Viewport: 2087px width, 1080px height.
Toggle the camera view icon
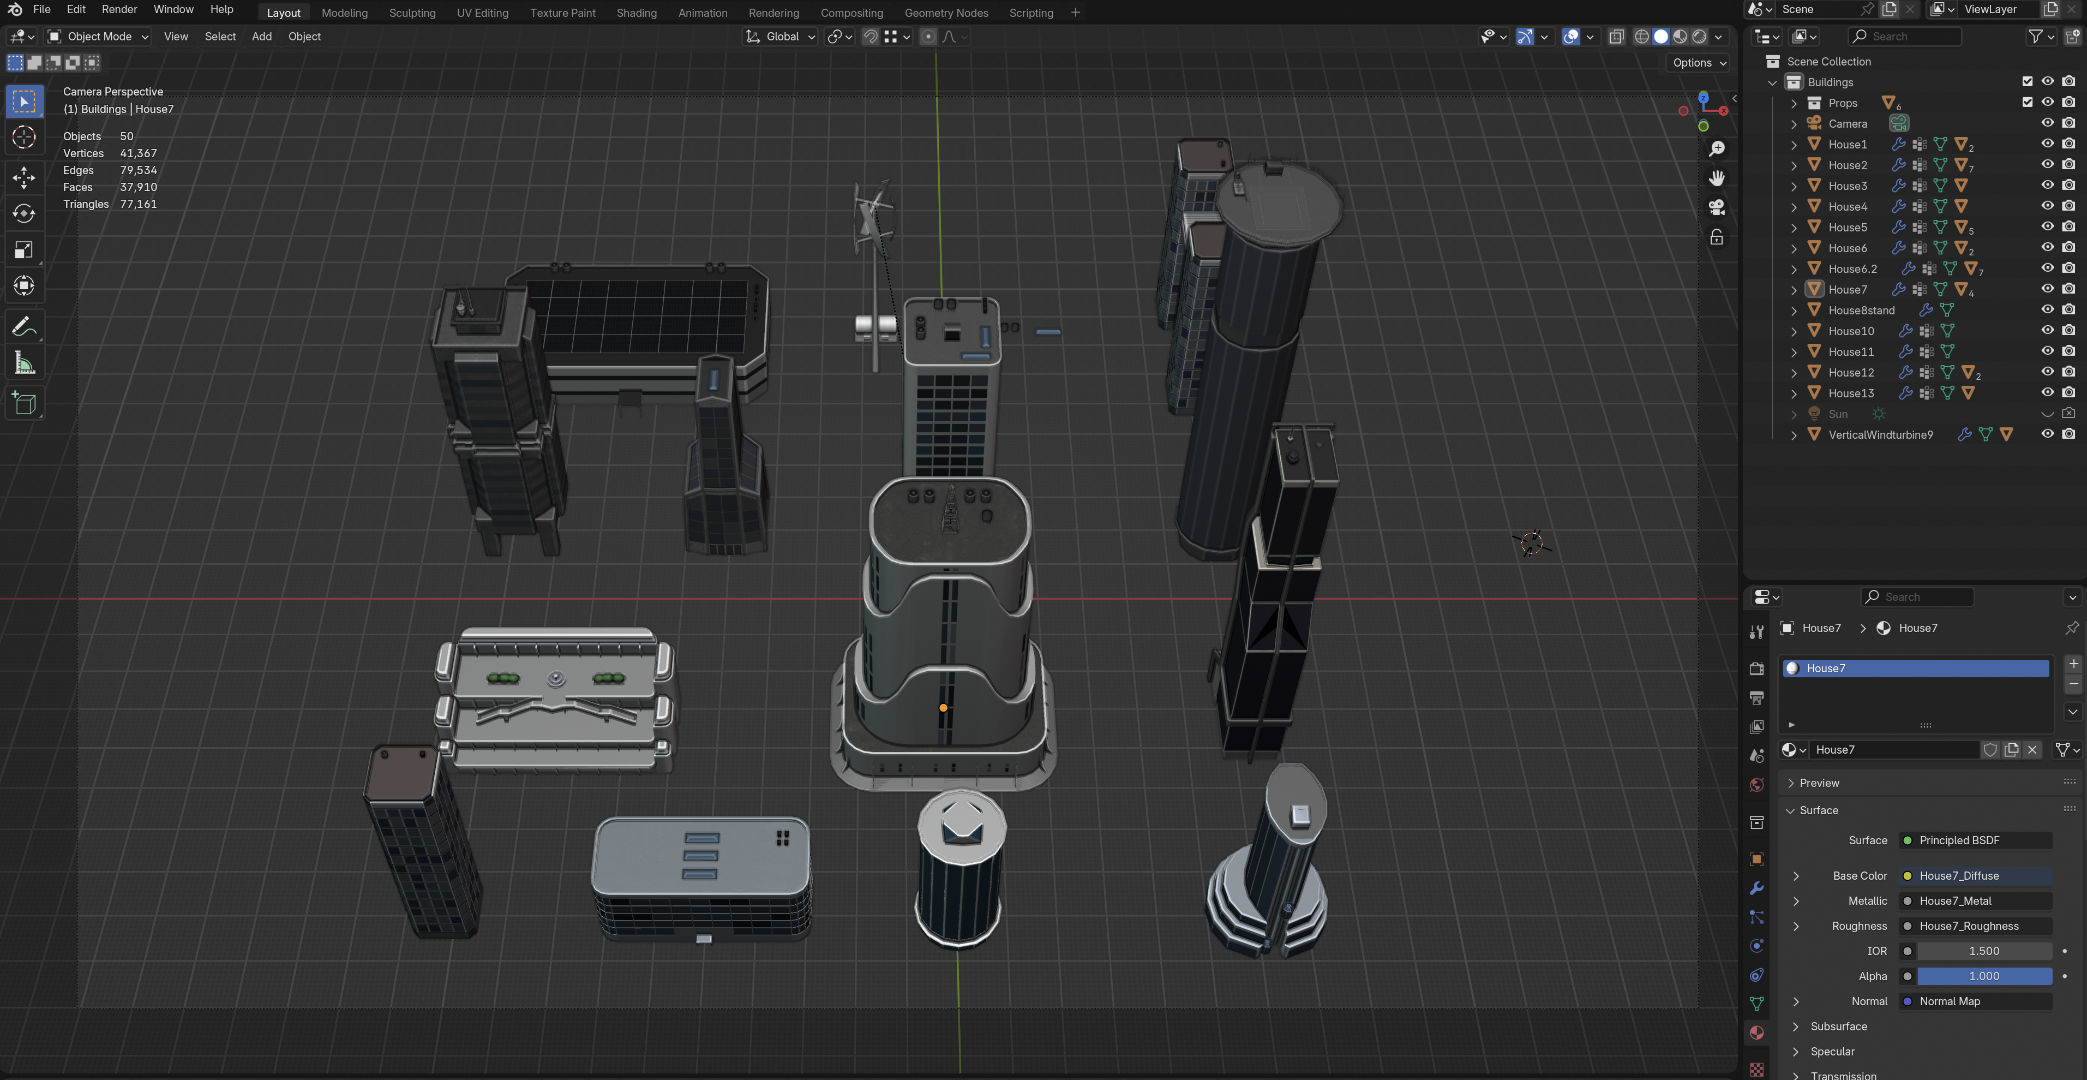[x=1717, y=208]
